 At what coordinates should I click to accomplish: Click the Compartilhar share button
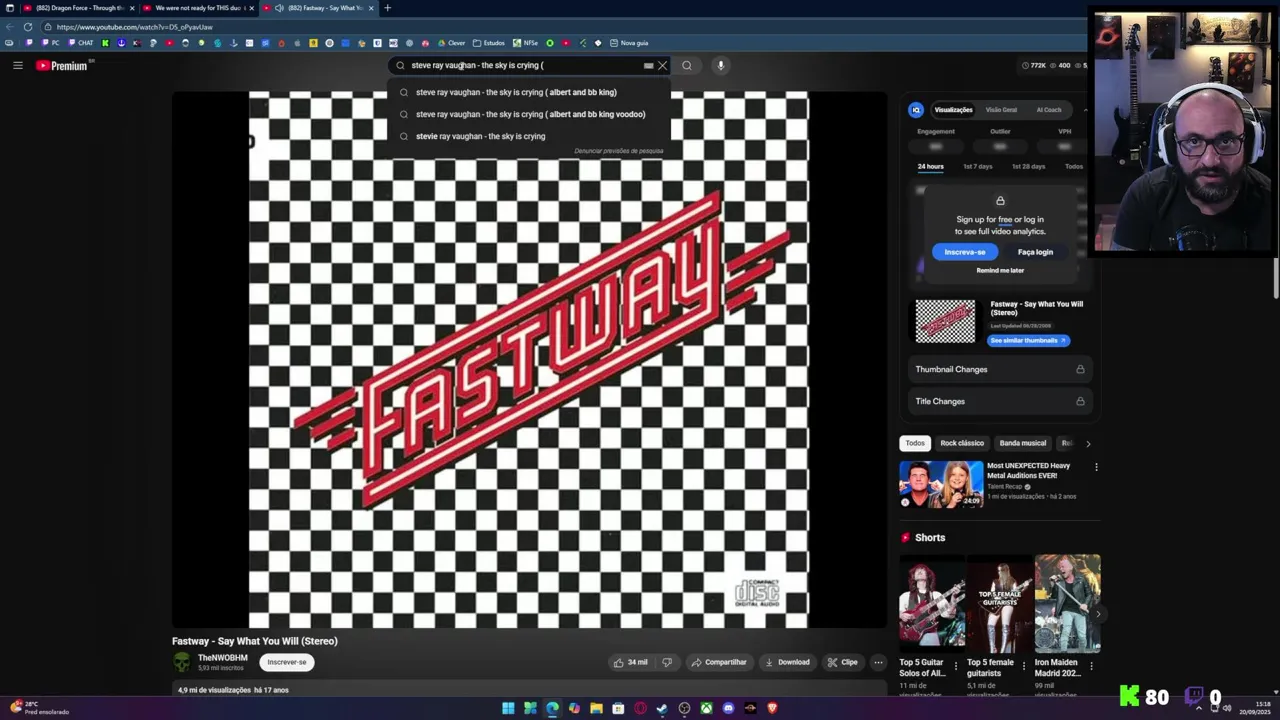719,662
